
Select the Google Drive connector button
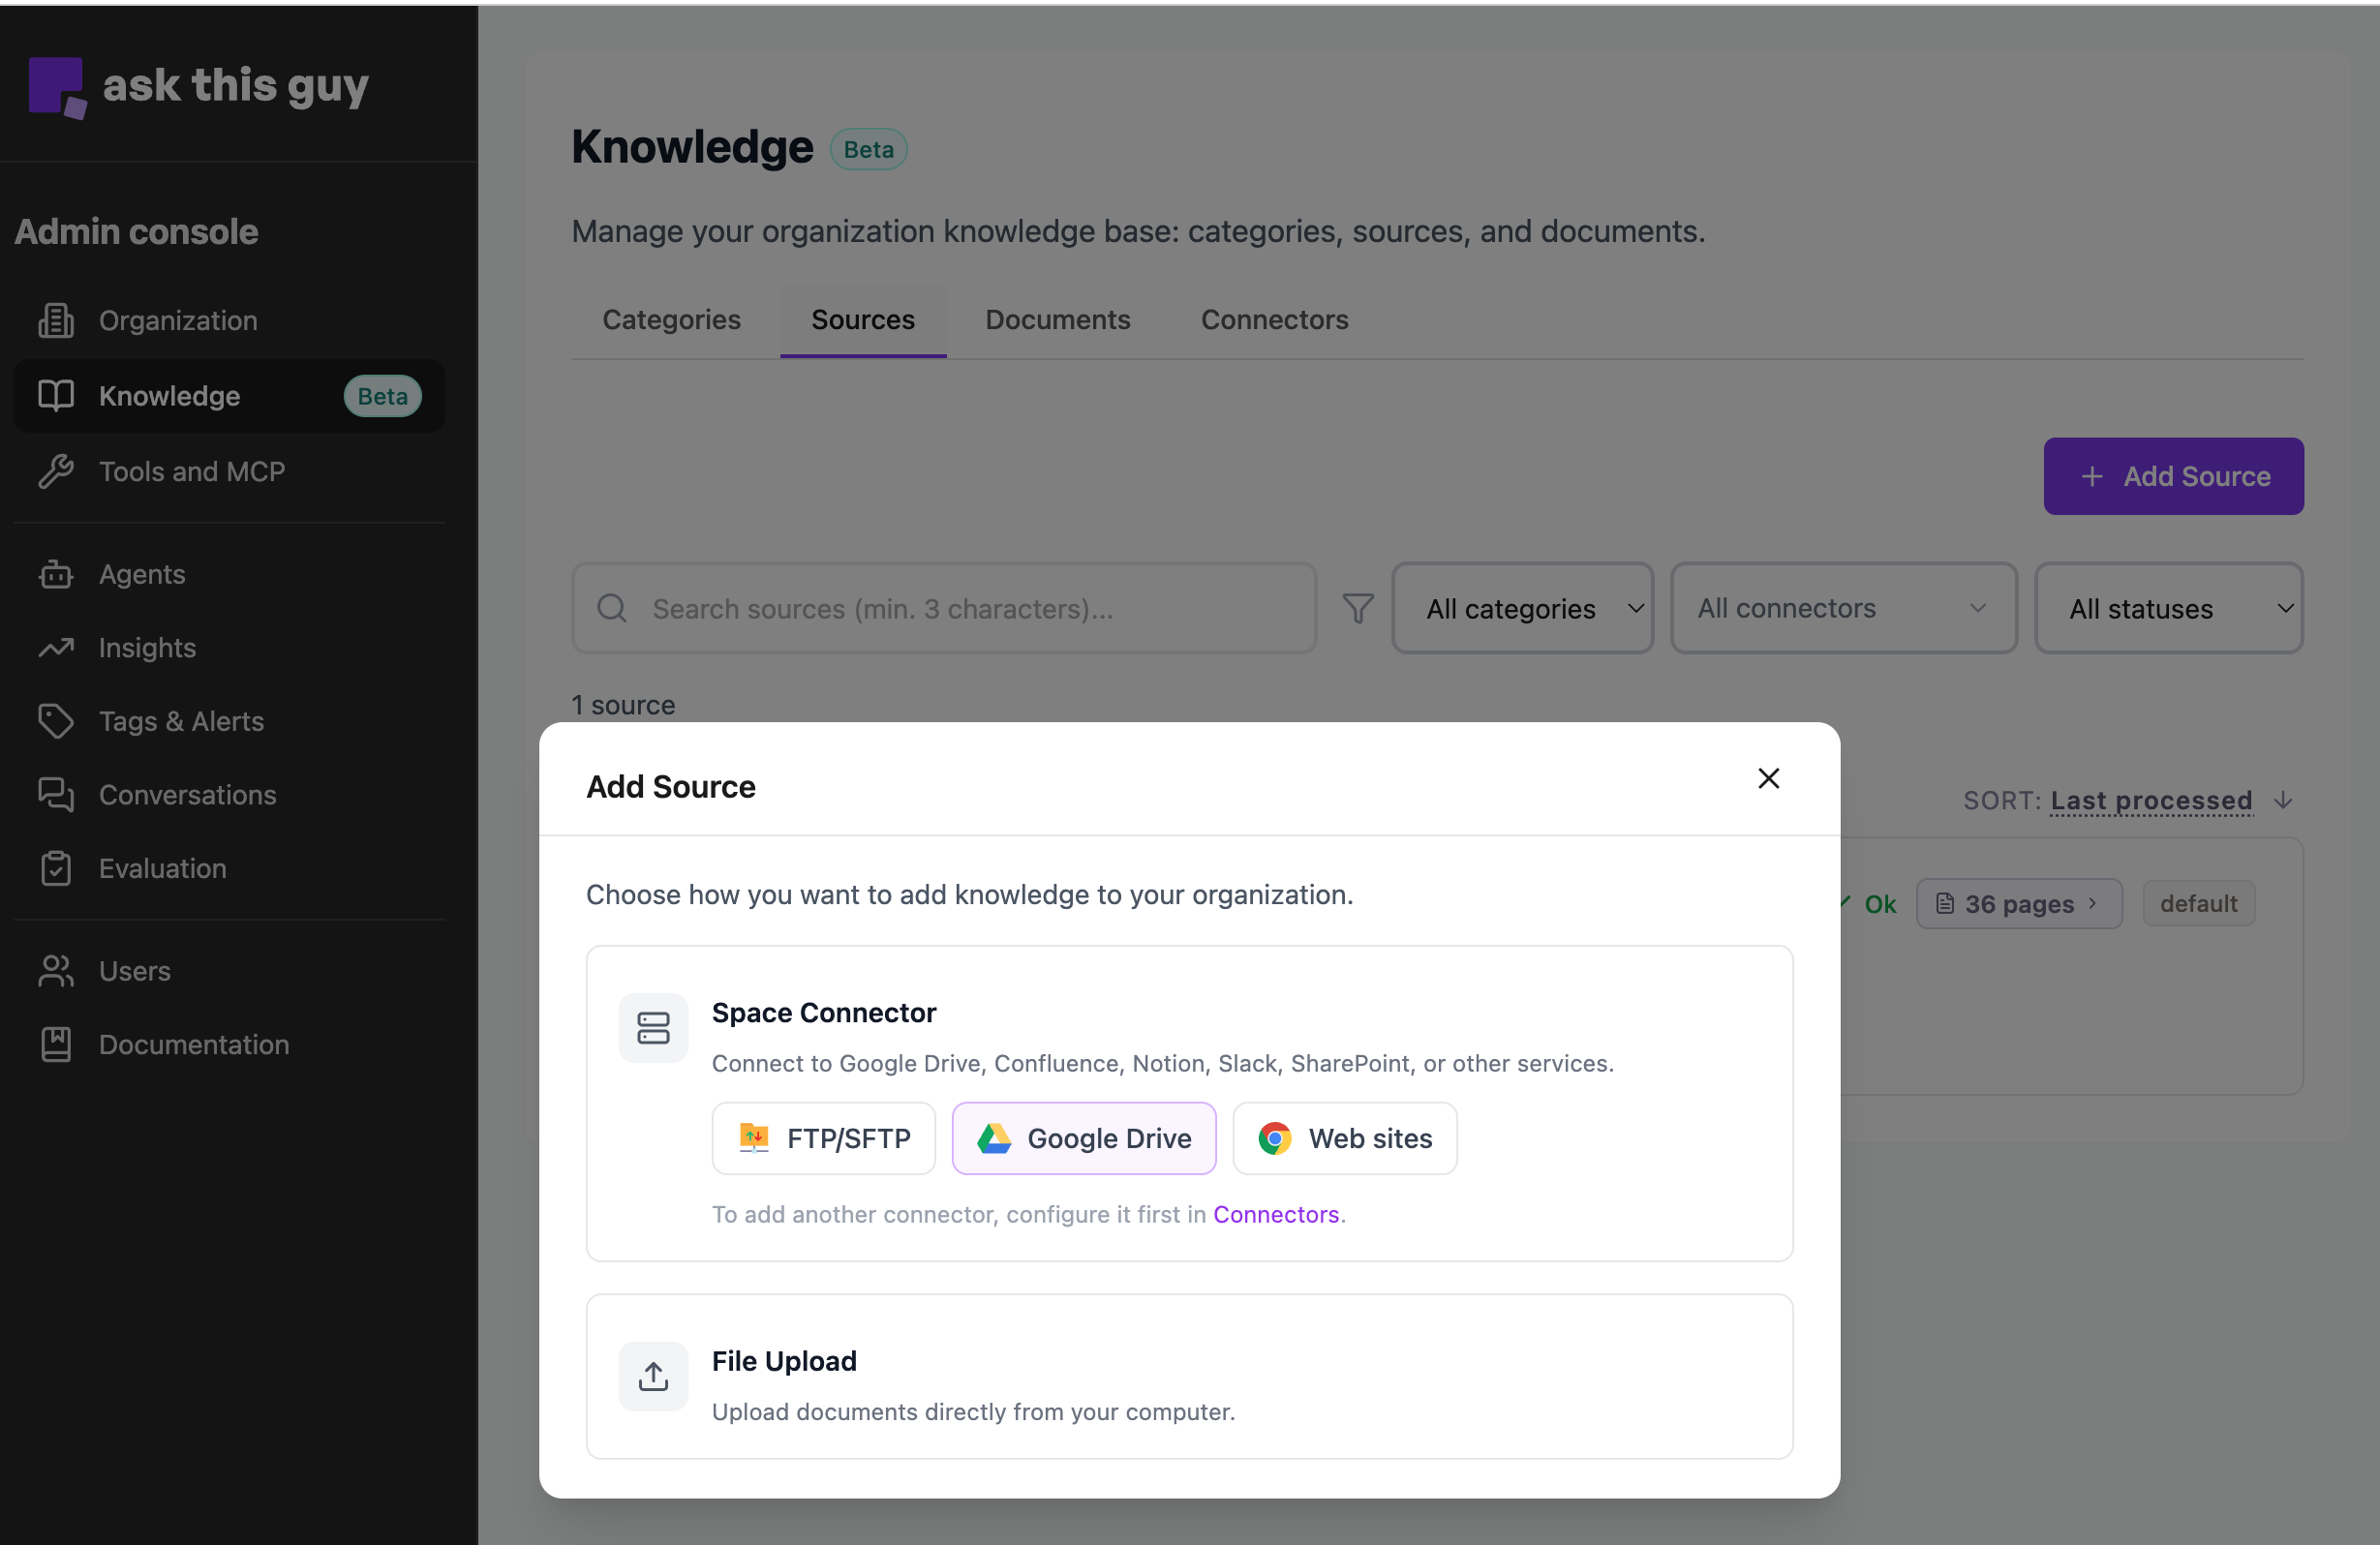click(1084, 1138)
